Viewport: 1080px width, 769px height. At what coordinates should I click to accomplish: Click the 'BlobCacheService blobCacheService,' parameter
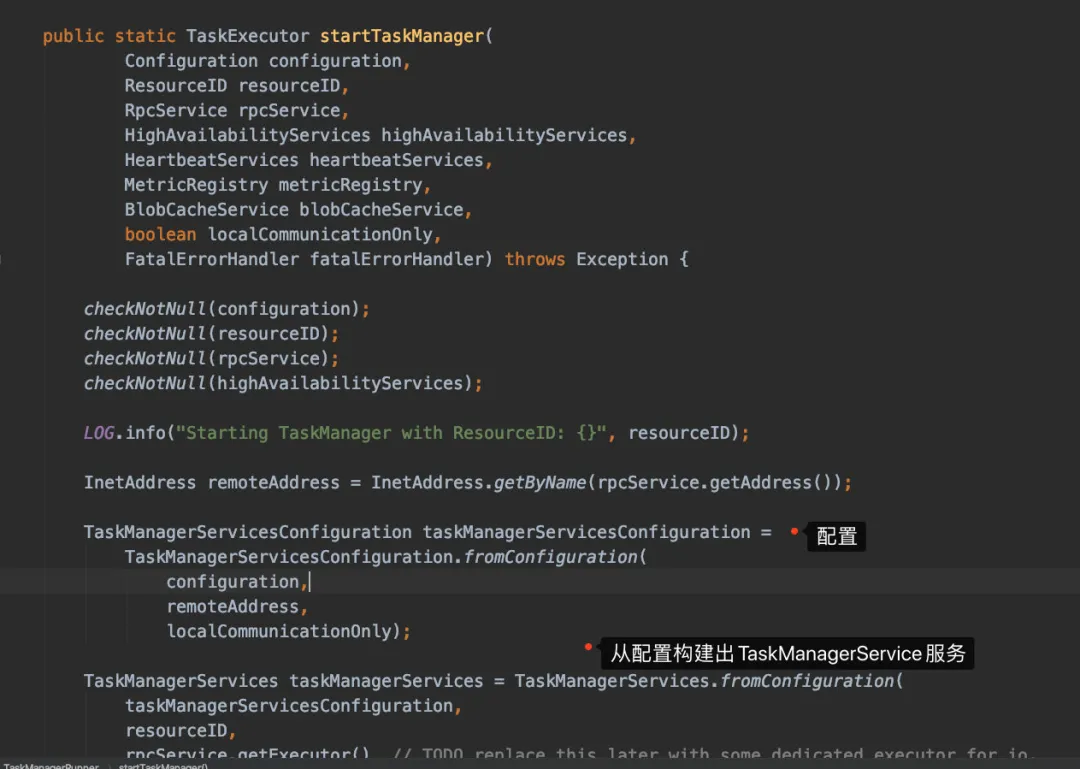298,209
